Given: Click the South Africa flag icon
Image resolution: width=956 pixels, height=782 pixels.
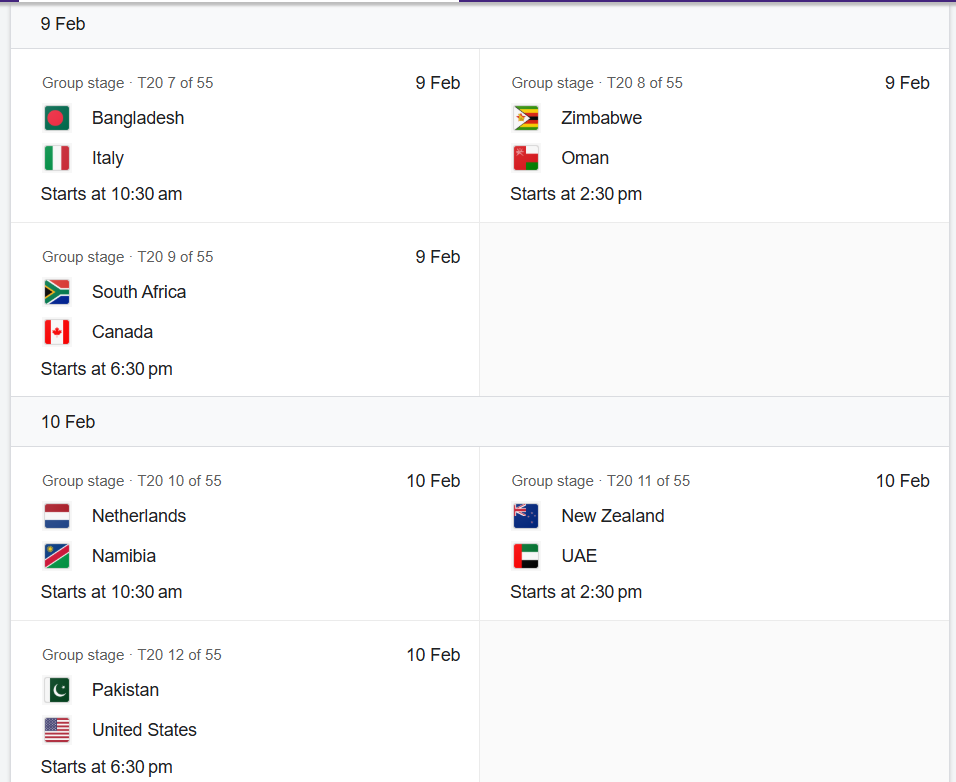Looking at the screenshot, I should point(57,292).
